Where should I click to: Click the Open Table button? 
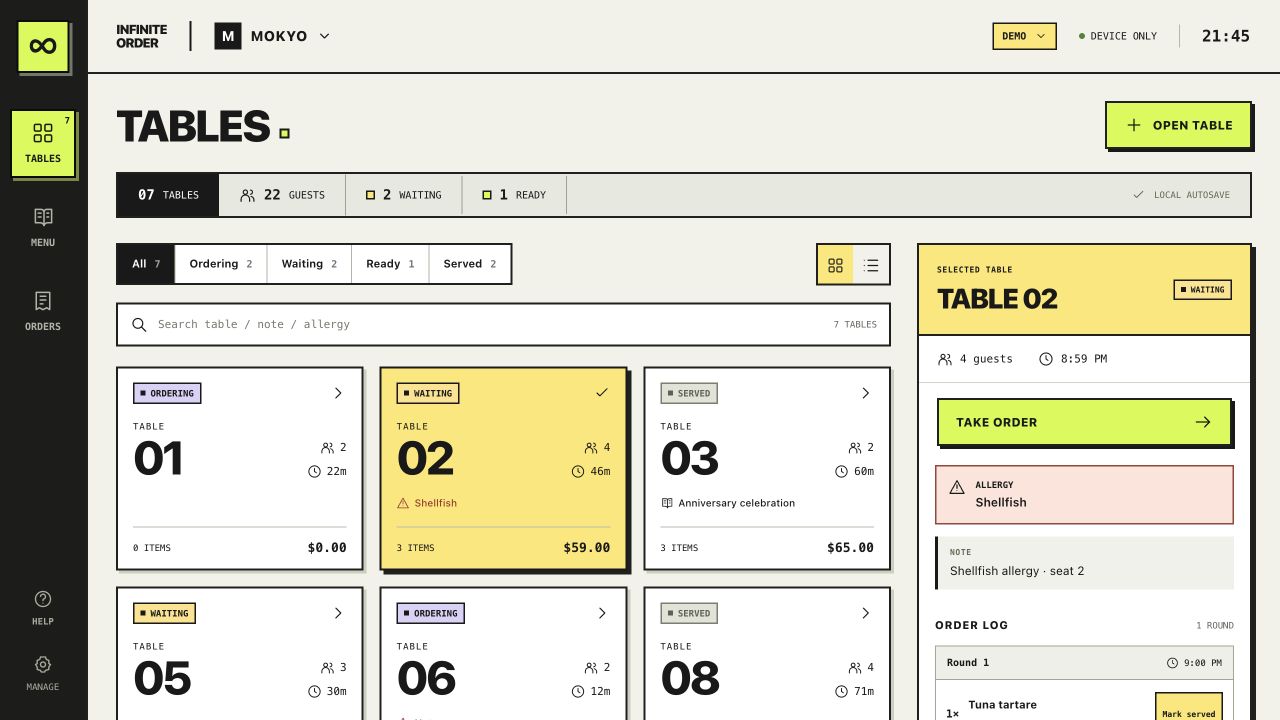coord(1178,125)
